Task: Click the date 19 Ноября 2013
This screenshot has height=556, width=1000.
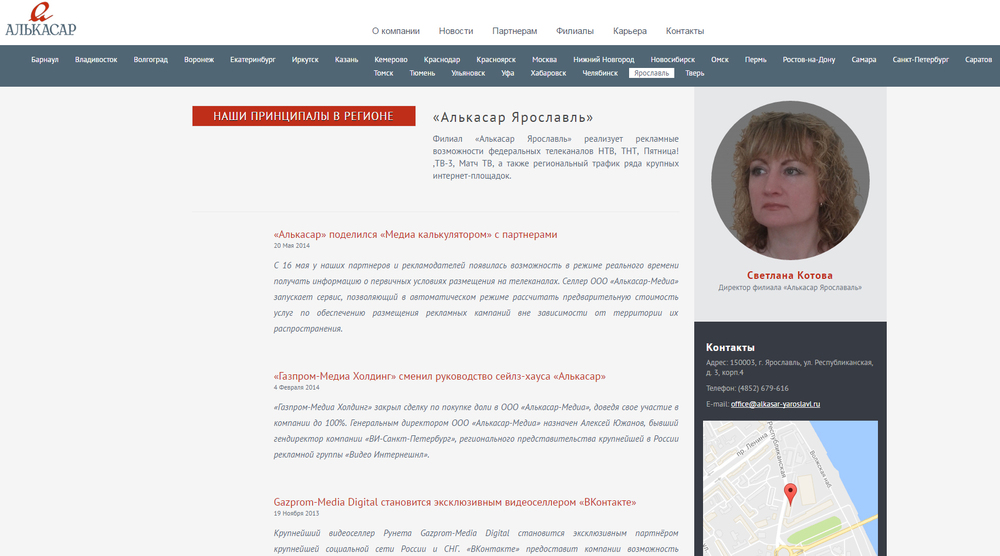Action: (297, 513)
